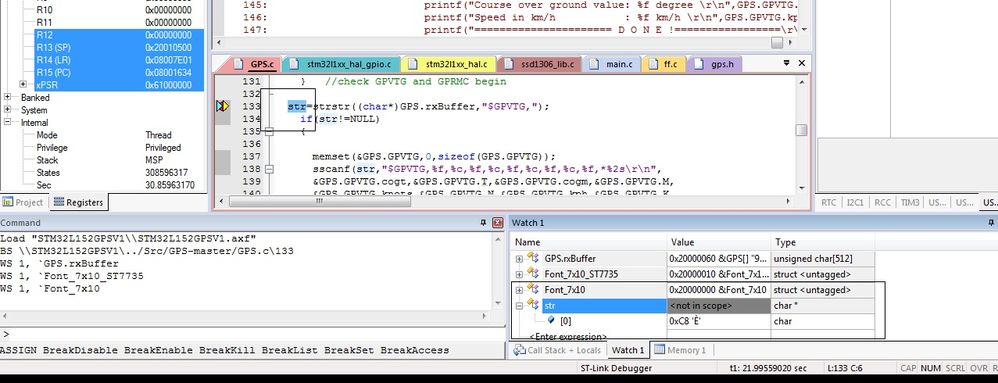
Task: Click the str watch variable icon
Action: [532, 305]
